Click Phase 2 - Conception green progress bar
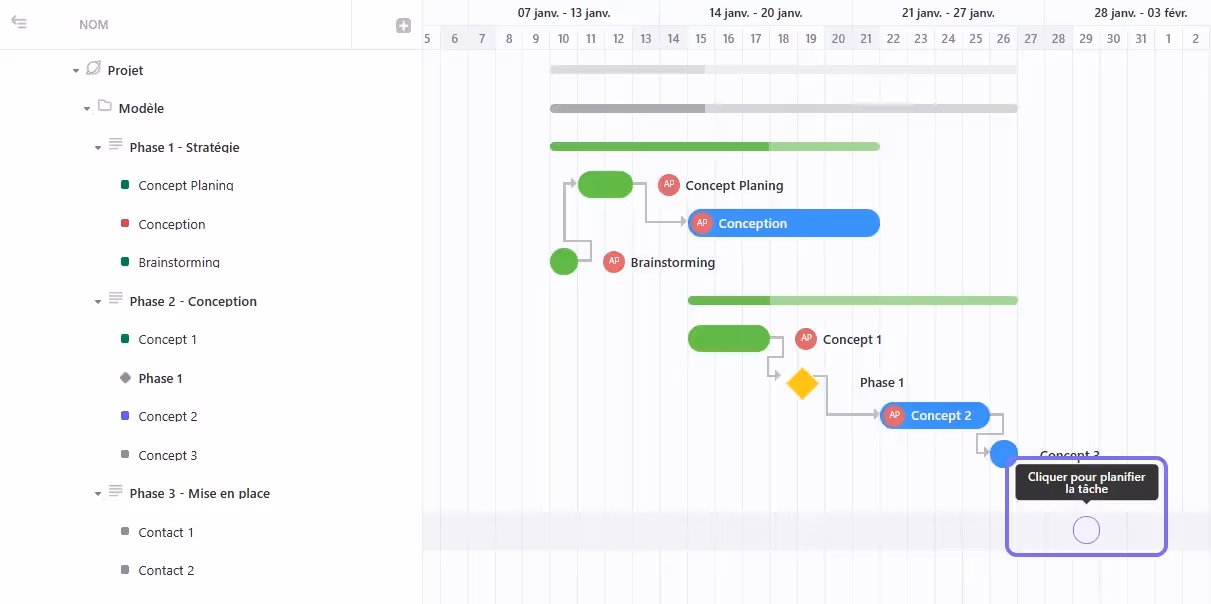This screenshot has width=1211, height=604. pyautogui.click(x=852, y=301)
